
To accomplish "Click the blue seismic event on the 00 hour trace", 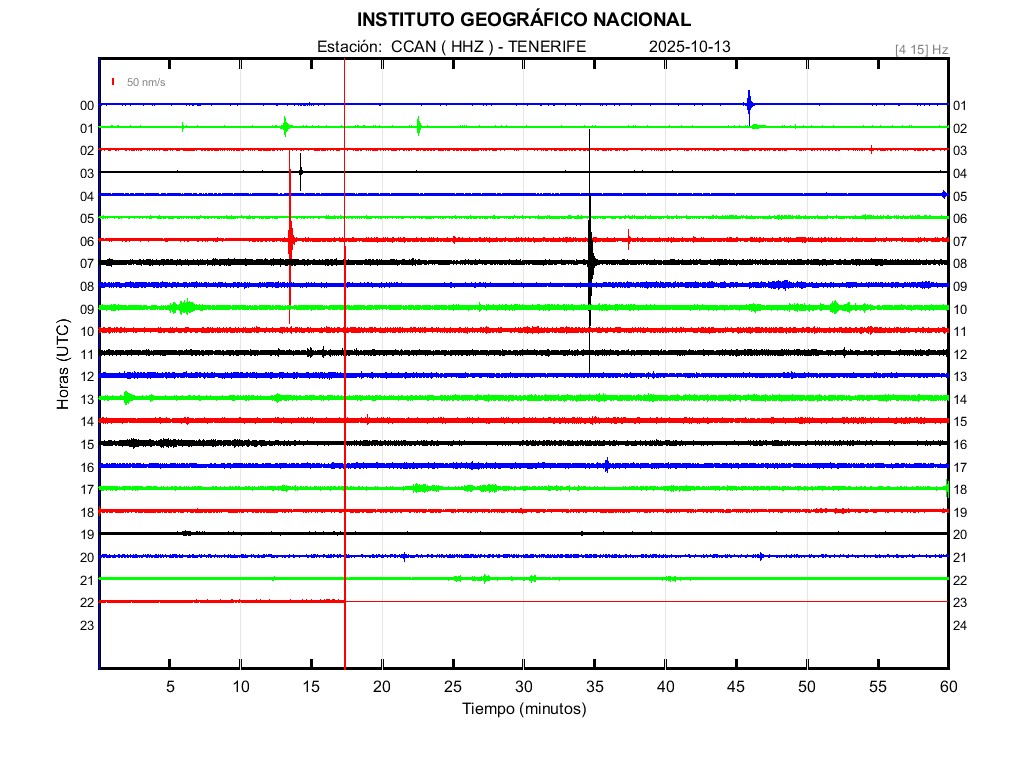I will [749, 104].
